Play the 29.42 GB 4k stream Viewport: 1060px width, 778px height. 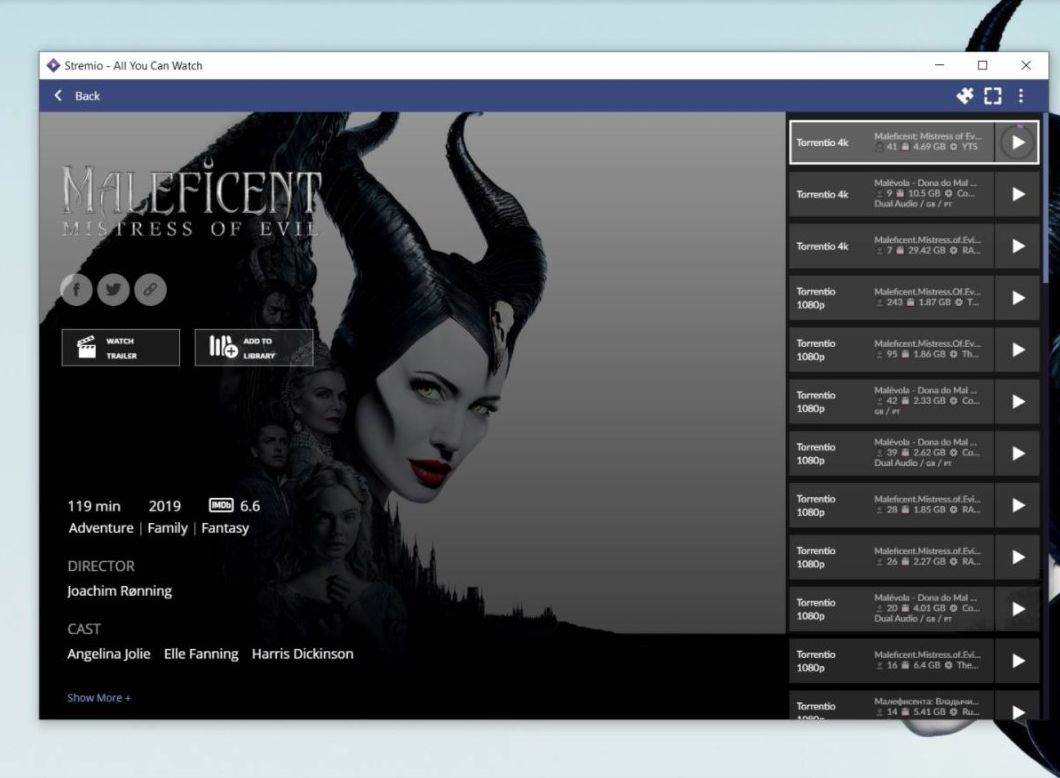1017,246
